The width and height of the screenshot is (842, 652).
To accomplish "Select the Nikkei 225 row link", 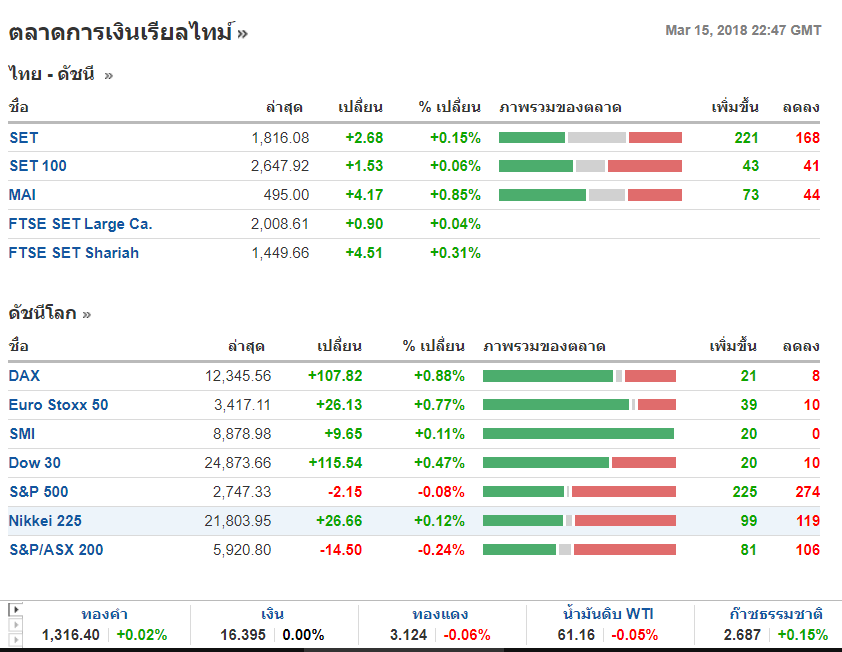I will [45, 521].
